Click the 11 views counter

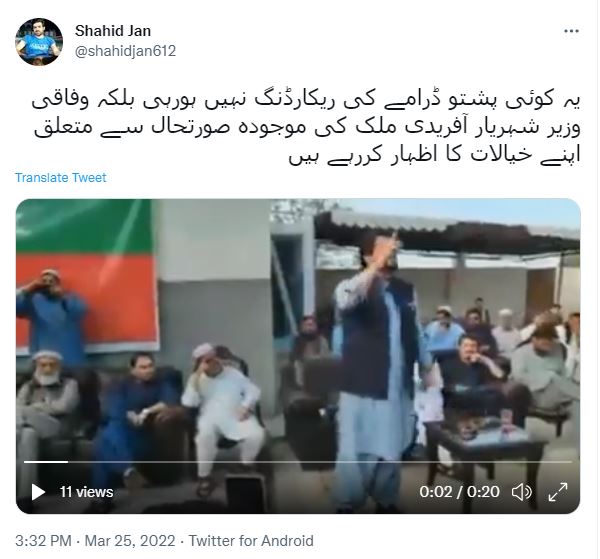pos(86,492)
